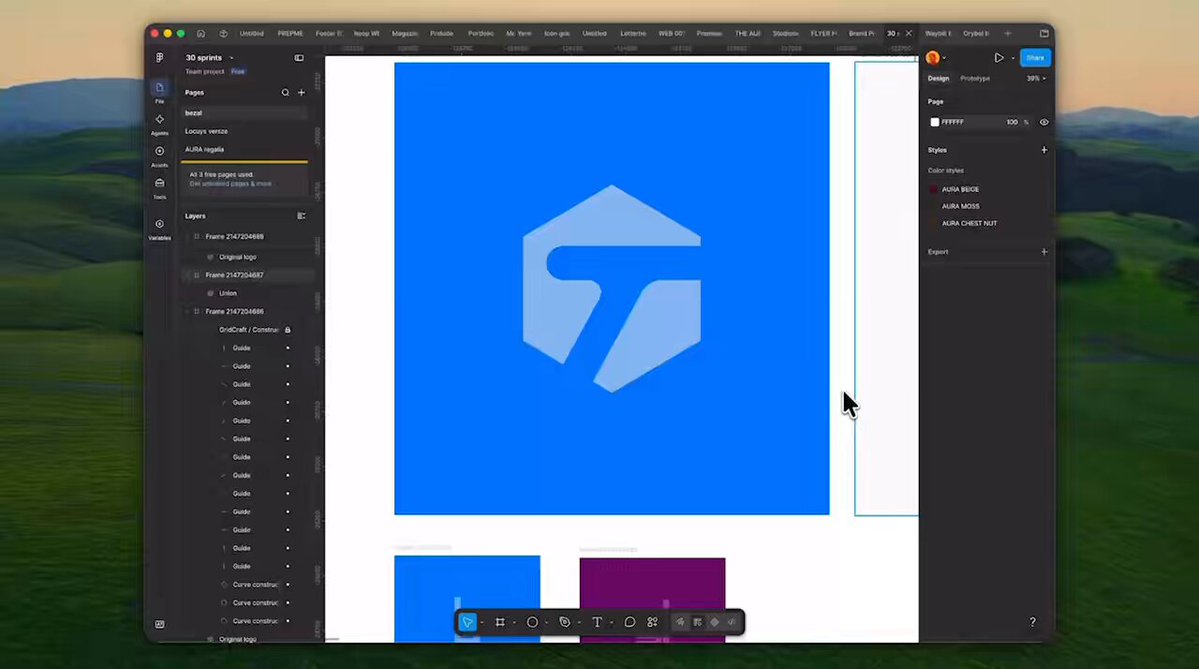Click the white page background color swatch

(934, 122)
